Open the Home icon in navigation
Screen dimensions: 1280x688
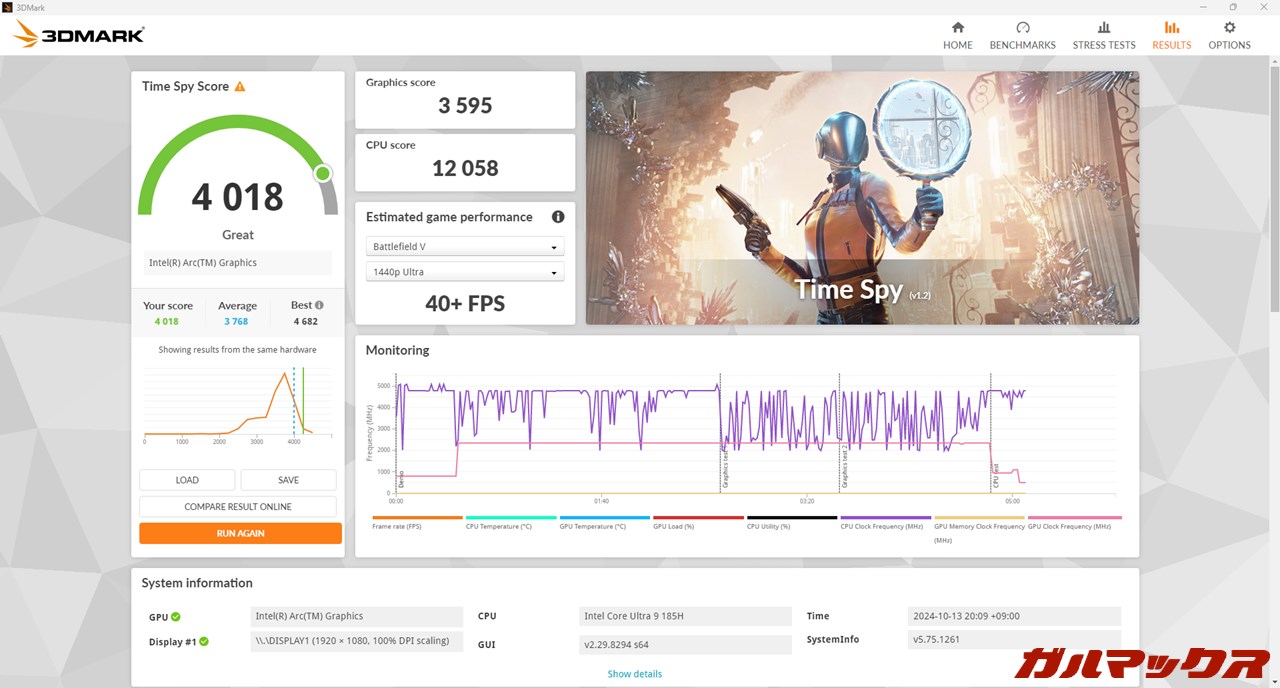pyautogui.click(x=957, y=28)
